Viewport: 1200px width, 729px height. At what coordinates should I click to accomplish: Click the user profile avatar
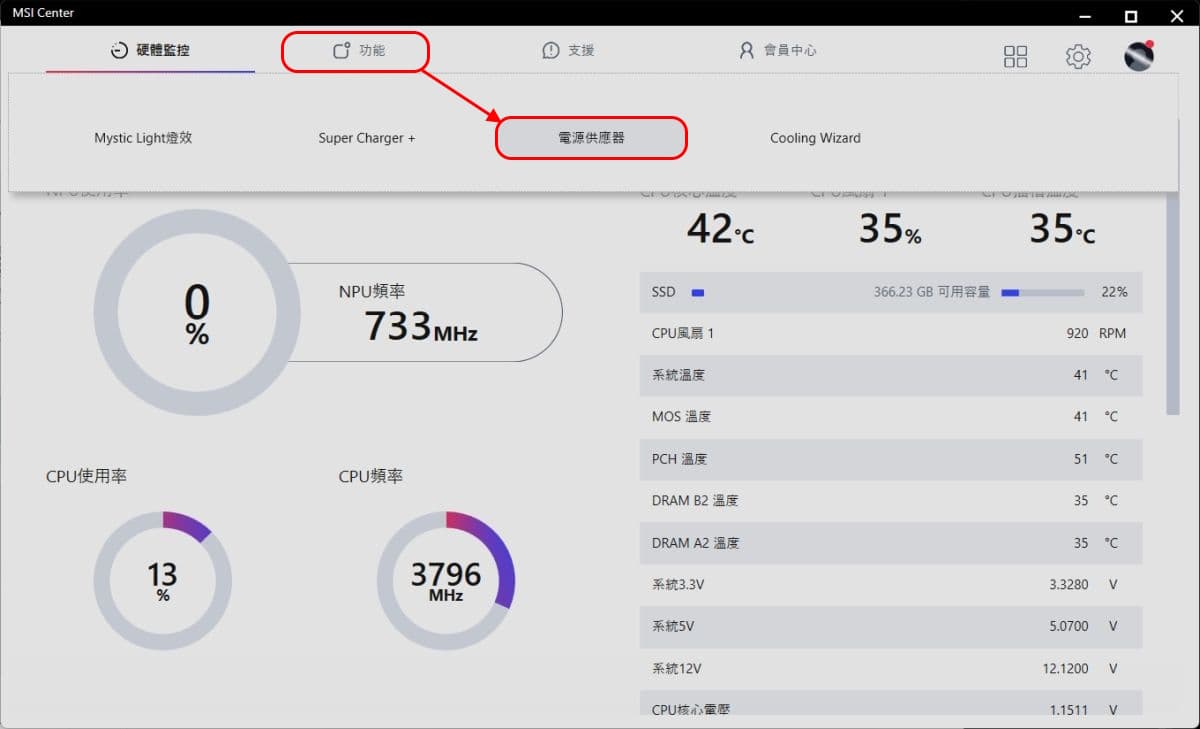1139,56
